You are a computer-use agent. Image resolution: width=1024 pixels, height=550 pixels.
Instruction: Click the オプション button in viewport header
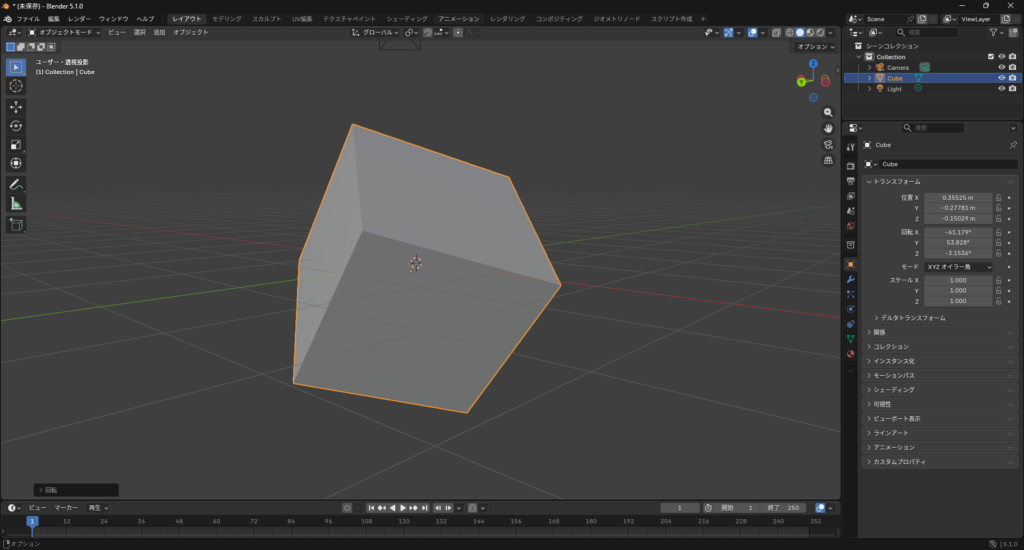(x=814, y=47)
